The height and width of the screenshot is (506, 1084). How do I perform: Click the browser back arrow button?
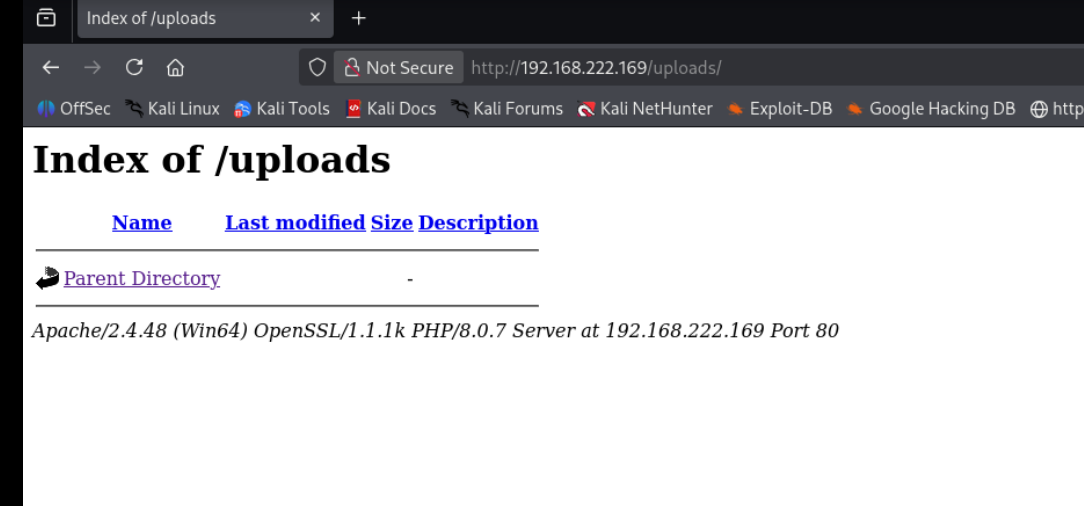pyautogui.click(x=51, y=68)
